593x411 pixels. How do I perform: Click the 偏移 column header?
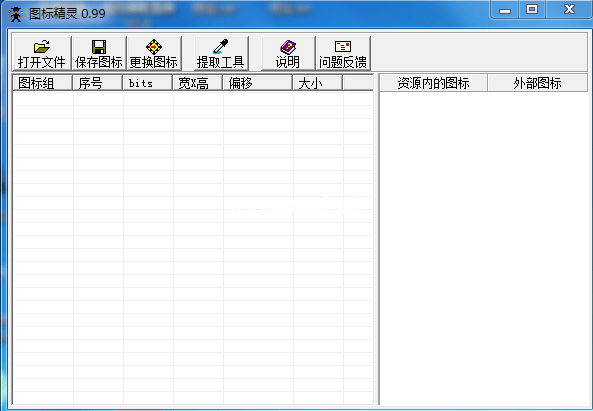(x=258, y=83)
